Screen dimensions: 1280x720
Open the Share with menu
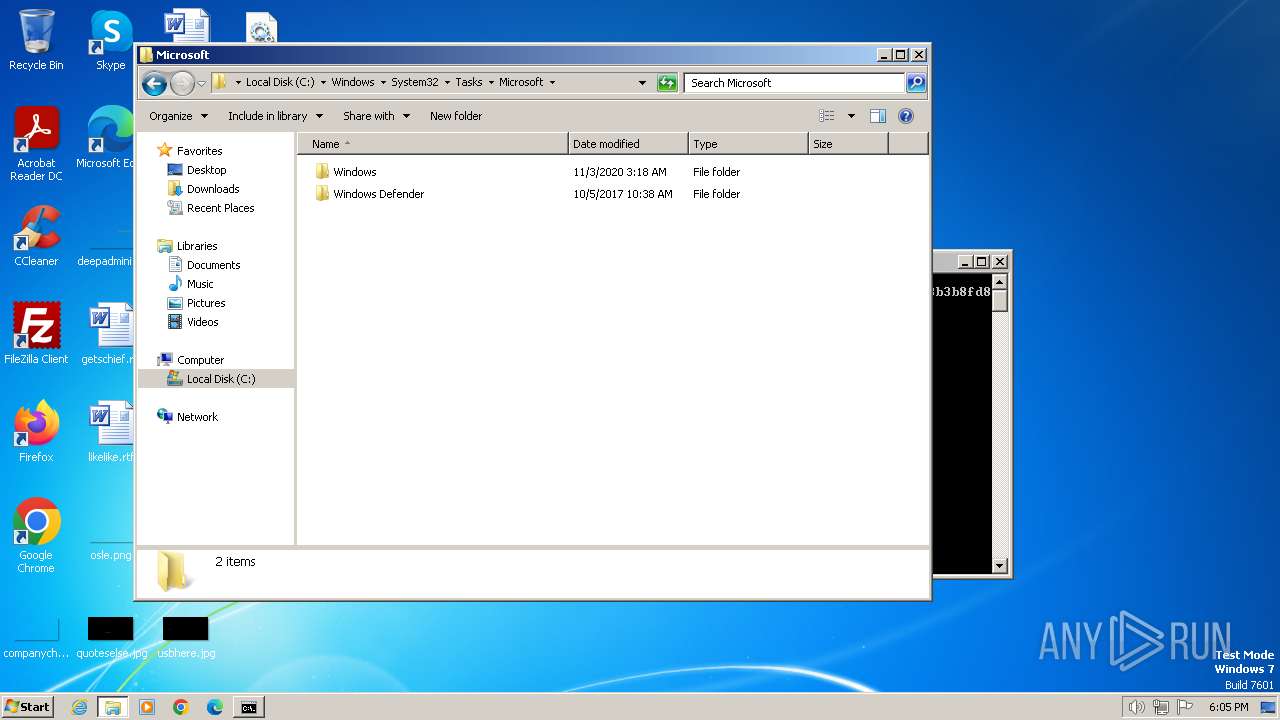(376, 116)
